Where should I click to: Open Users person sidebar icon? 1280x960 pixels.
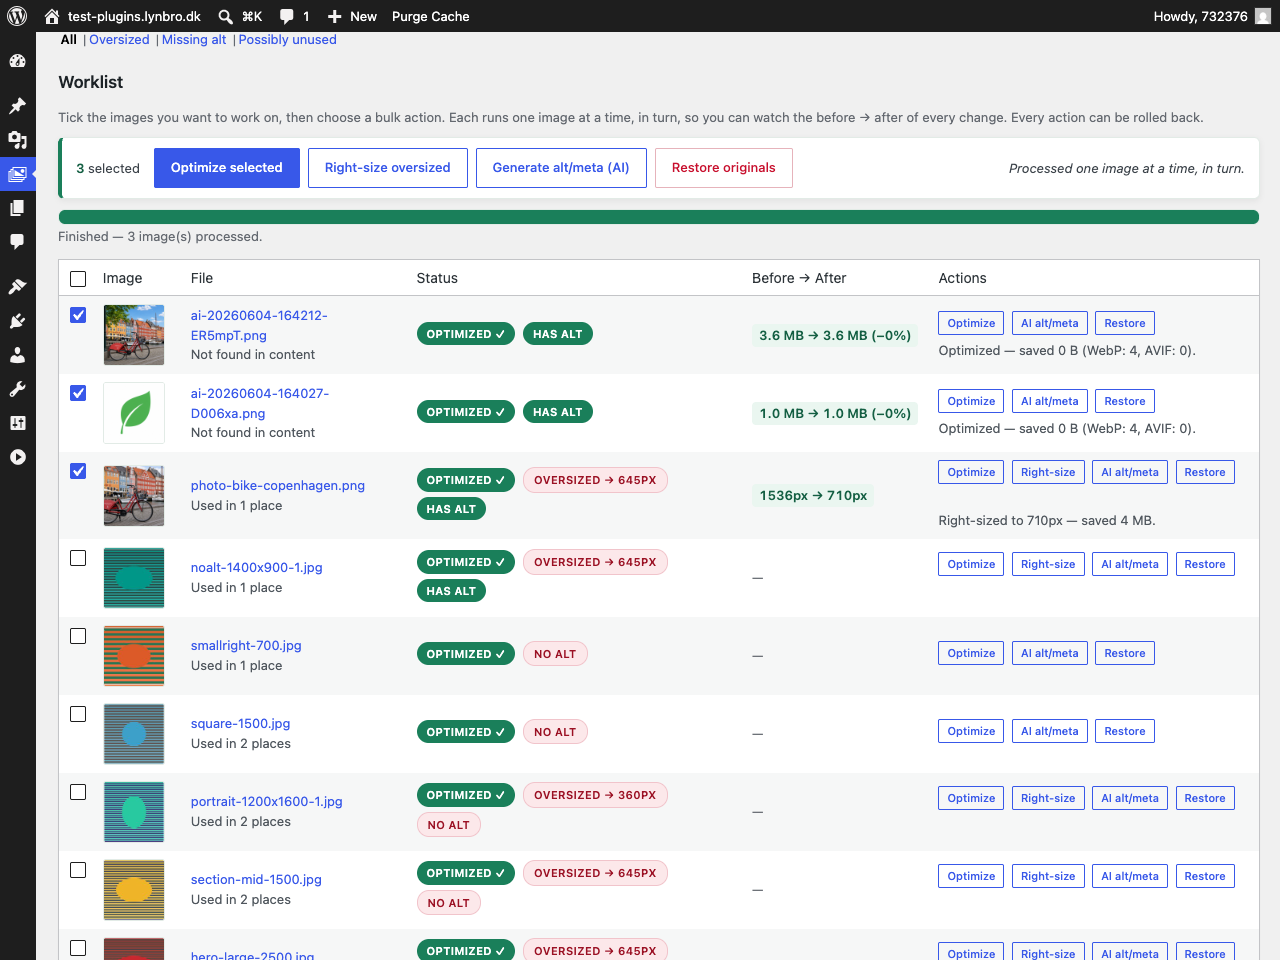click(x=17, y=355)
